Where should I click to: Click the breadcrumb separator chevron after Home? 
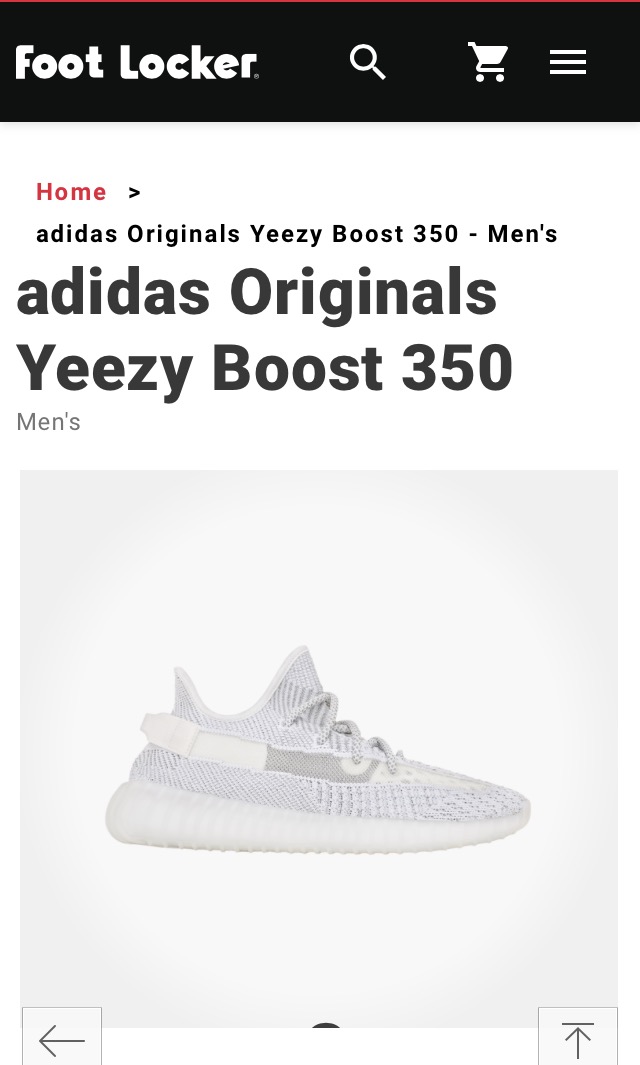[x=135, y=193]
